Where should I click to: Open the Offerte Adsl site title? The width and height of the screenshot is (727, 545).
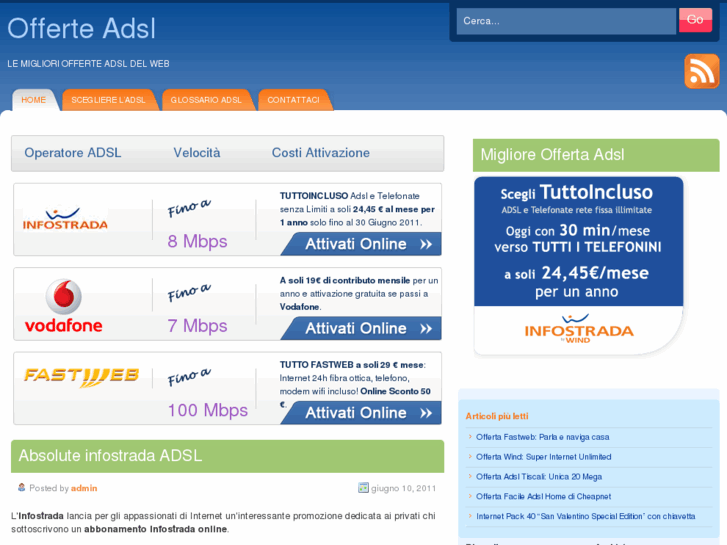click(x=82, y=28)
